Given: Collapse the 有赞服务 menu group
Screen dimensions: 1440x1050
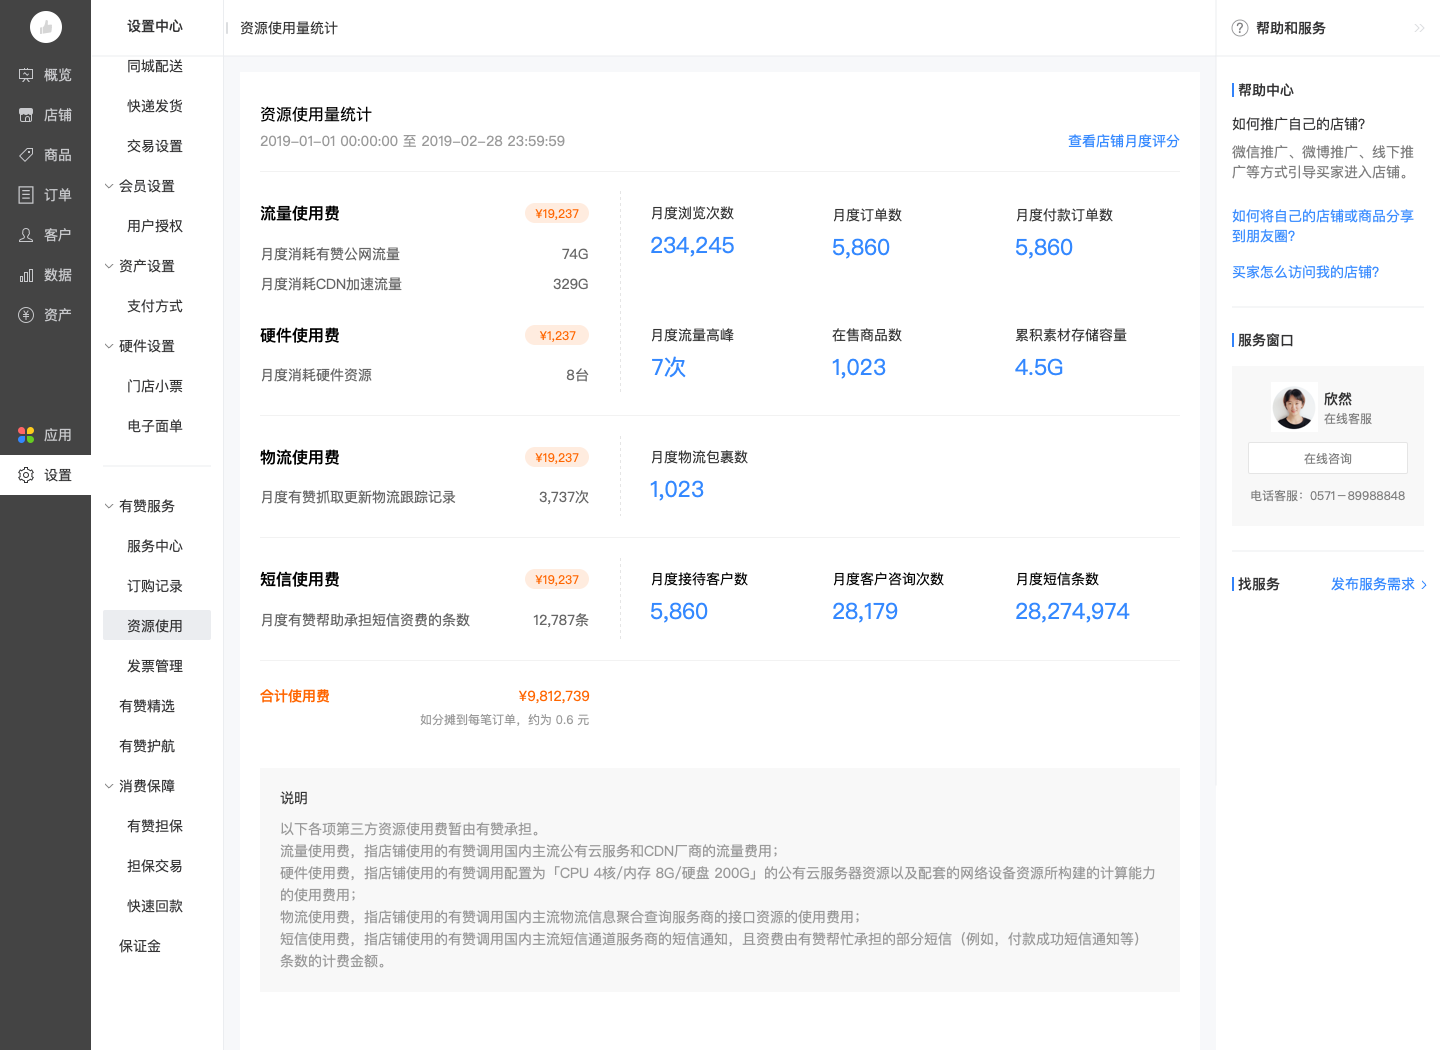Looking at the screenshot, I should [109, 506].
